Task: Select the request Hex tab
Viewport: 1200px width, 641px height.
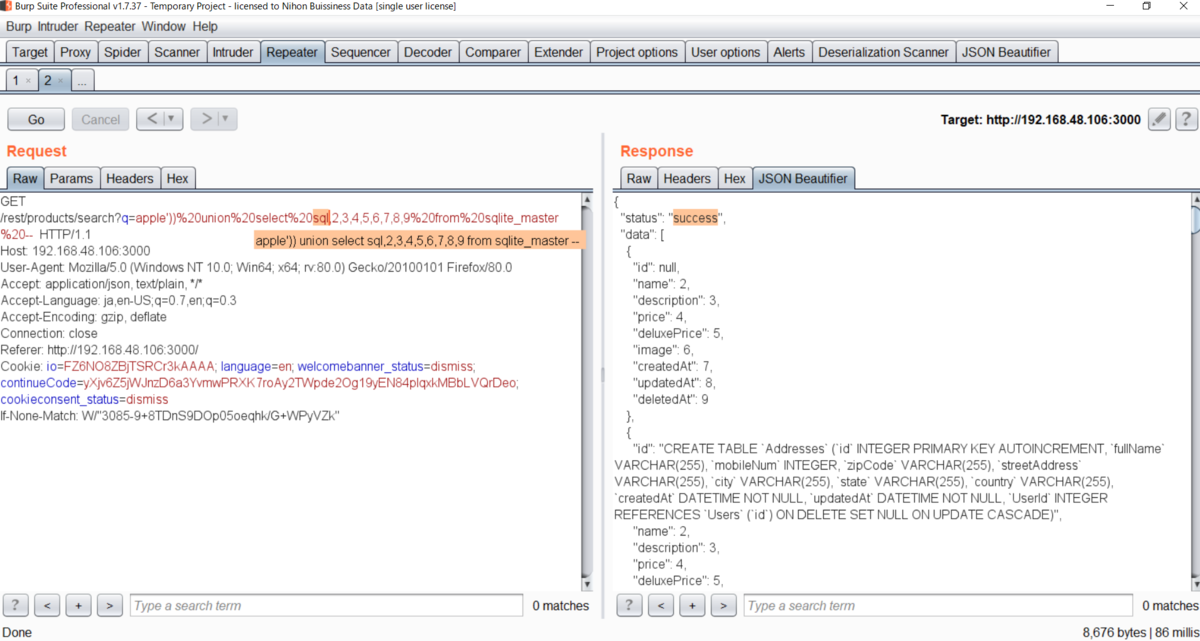Action: click(x=177, y=178)
